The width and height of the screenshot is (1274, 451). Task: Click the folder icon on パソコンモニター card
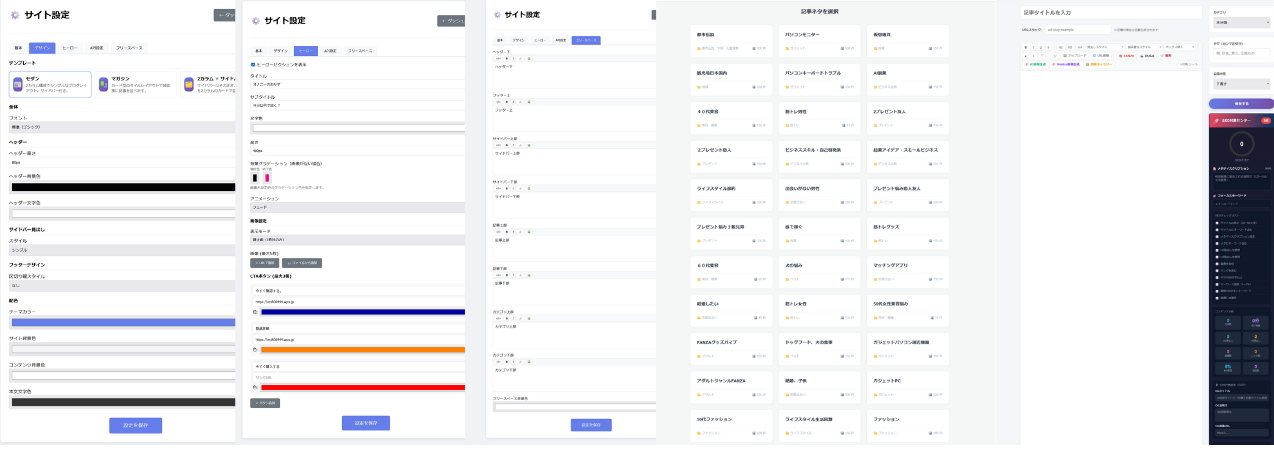click(x=787, y=47)
